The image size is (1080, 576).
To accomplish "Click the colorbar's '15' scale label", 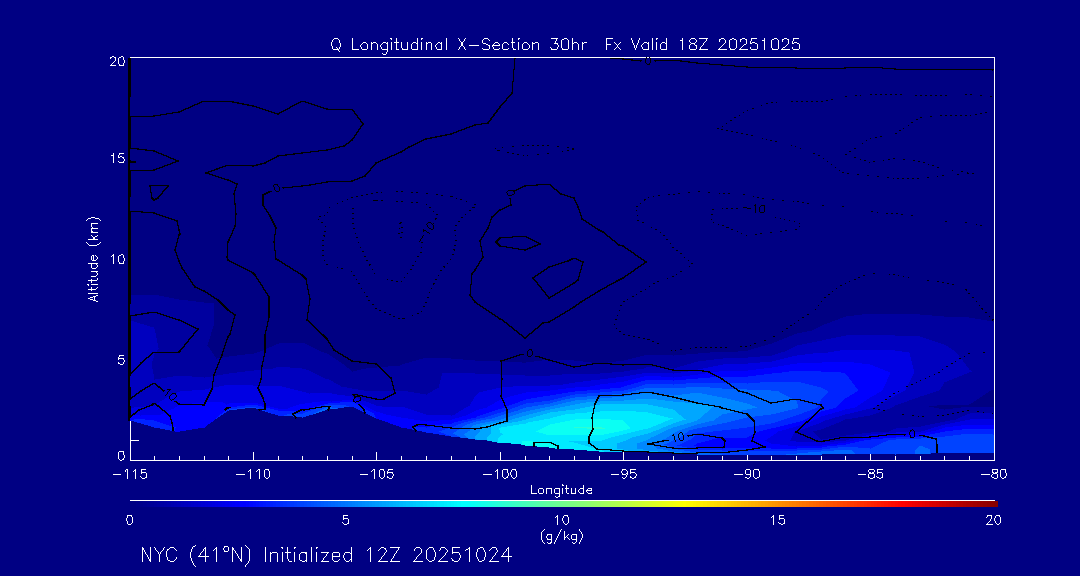I will coord(777,520).
